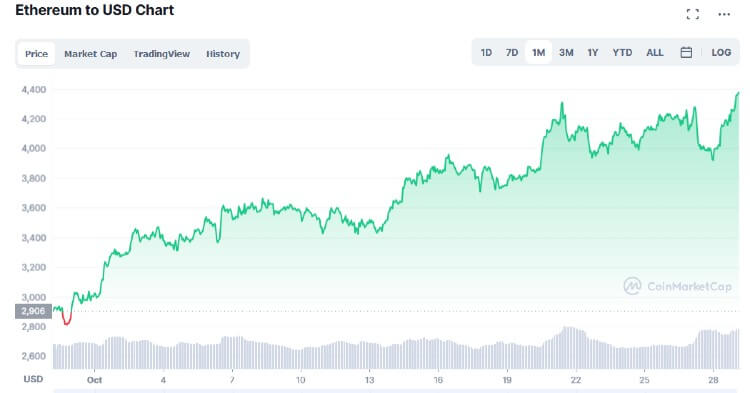Open the fullscreen chart view icon
Image resolution: width=750 pixels, height=393 pixels.
(x=692, y=14)
